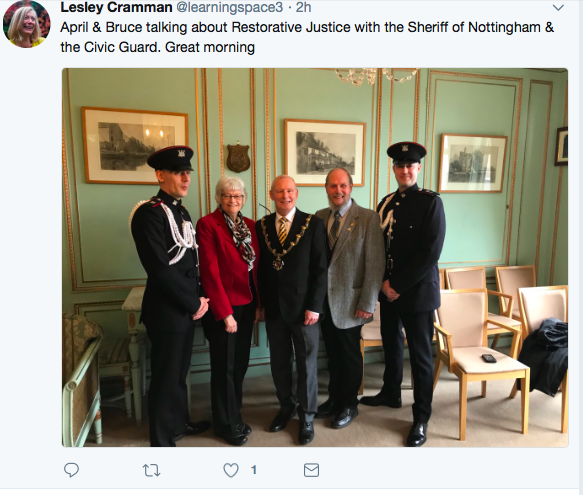Screen dimensions: 583x495
Task: Expand the tweet options chevron menu
Action: pyautogui.click(x=558, y=7)
